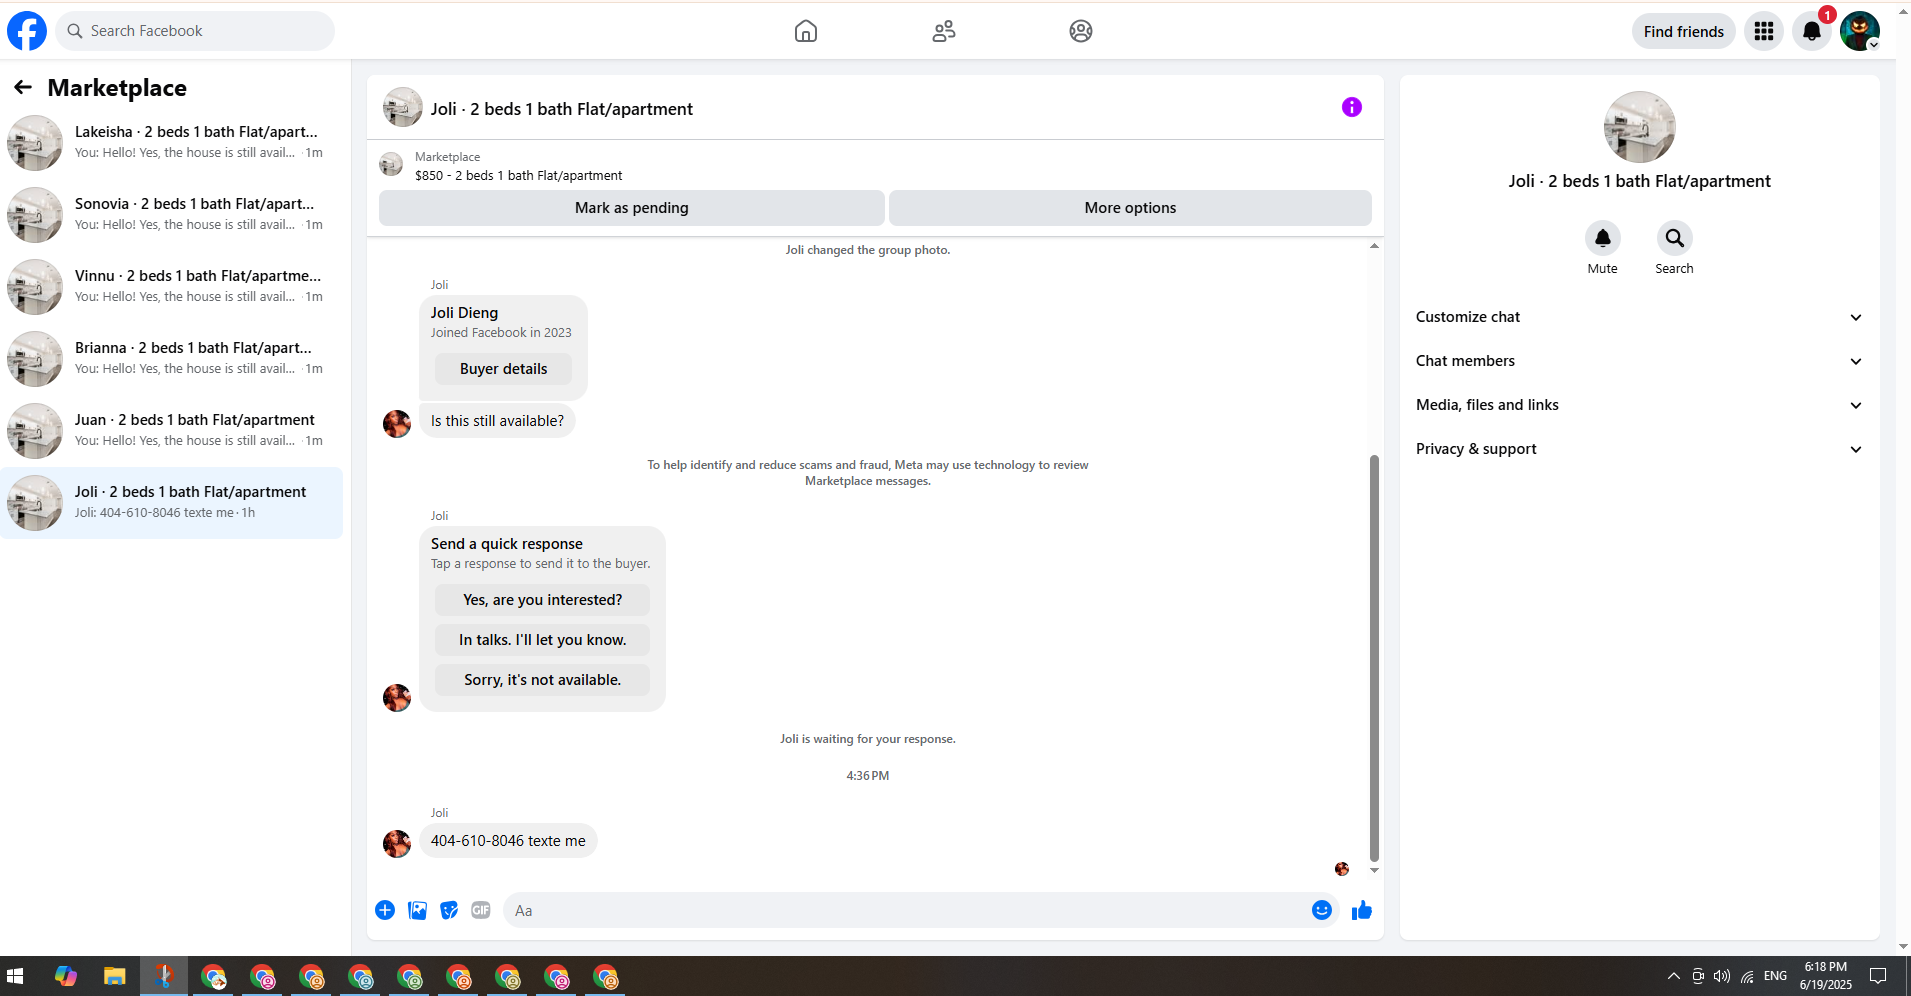Open the account profile picture menu
The image size is (1911, 996).
click(x=1860, y=31)
